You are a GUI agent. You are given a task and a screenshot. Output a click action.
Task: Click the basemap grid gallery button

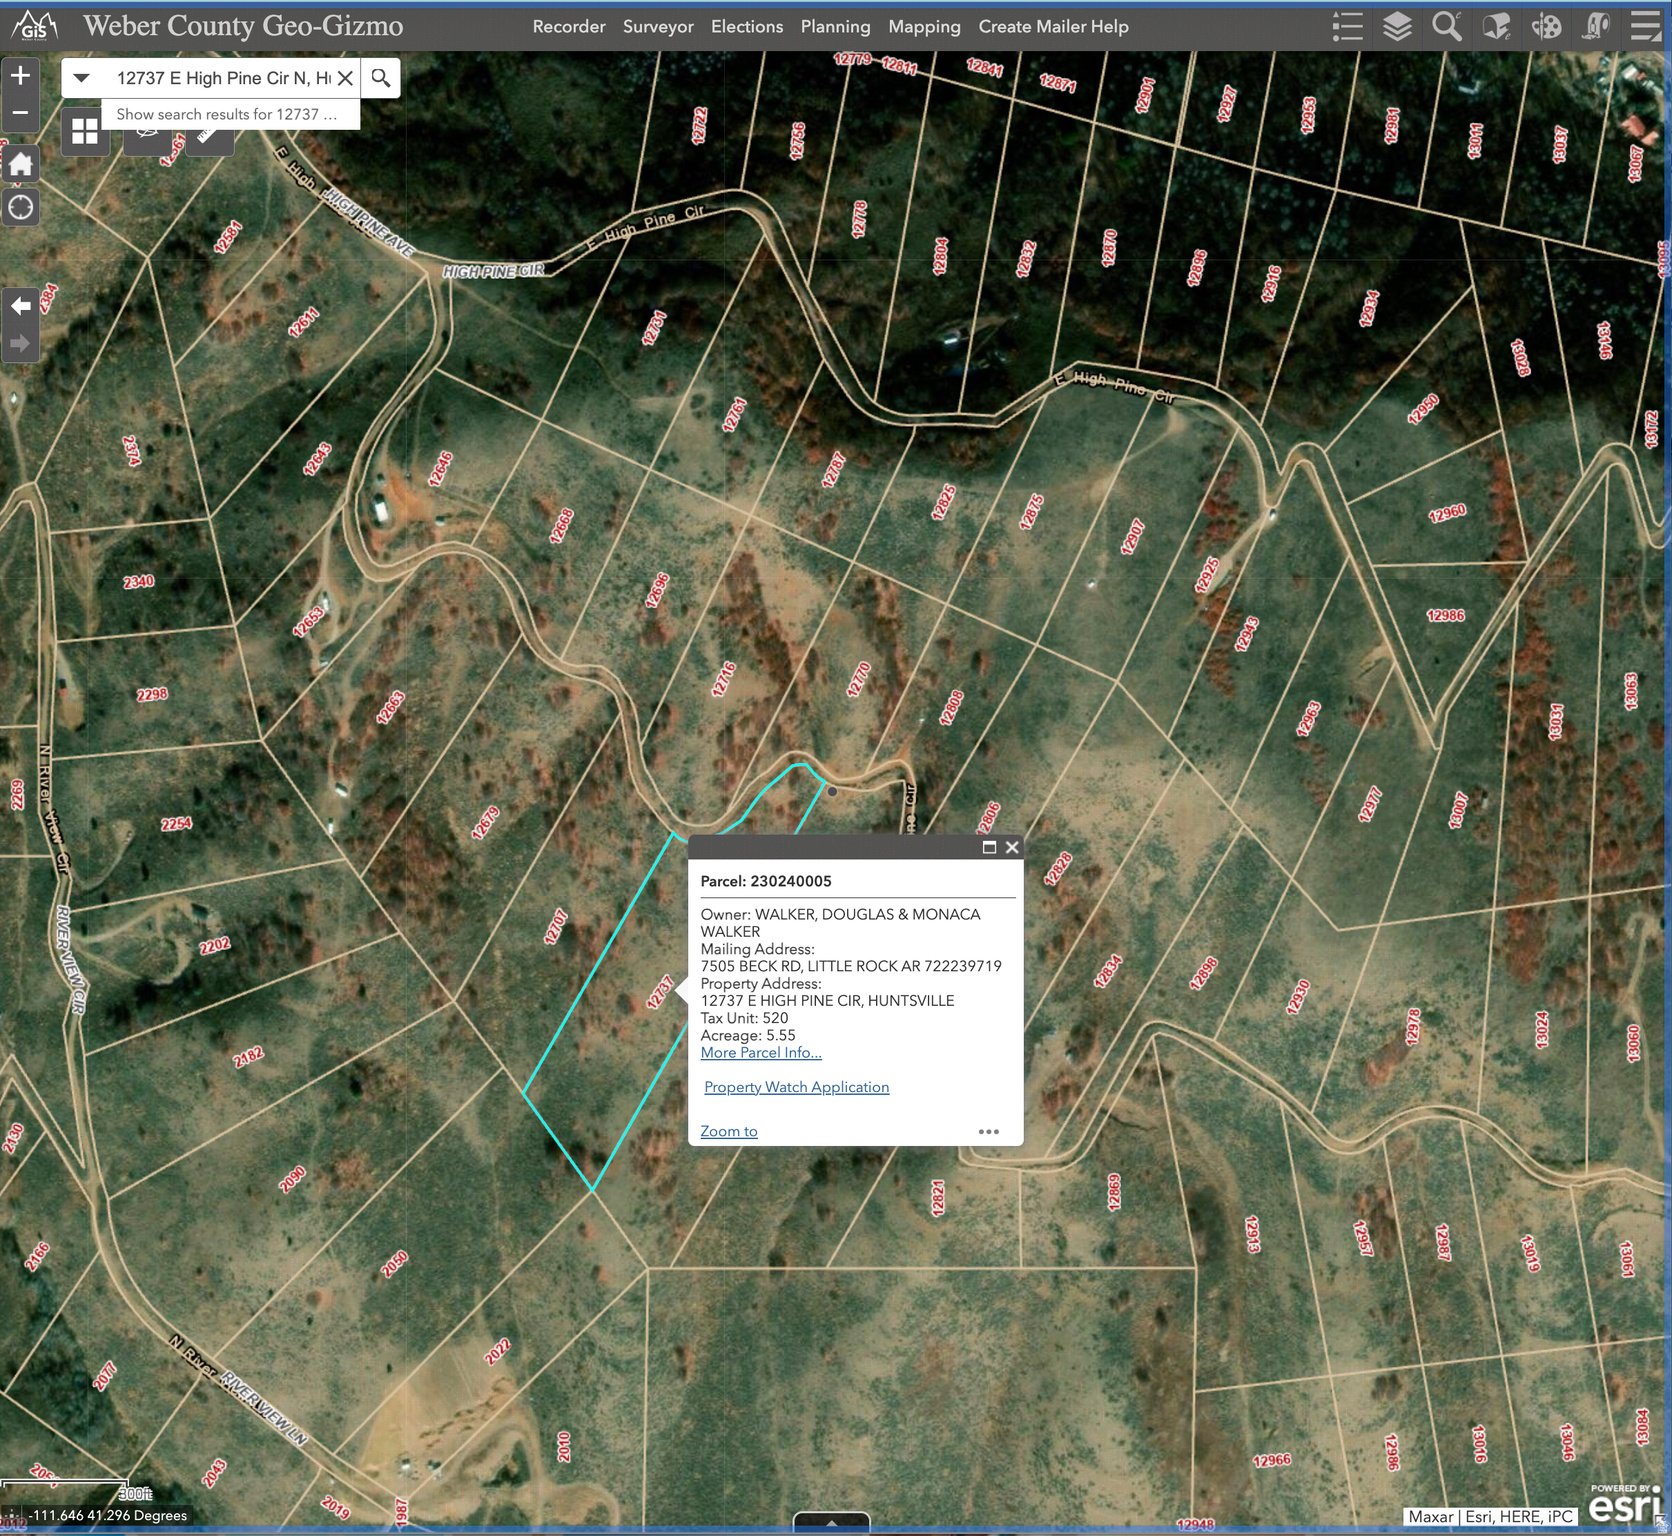tap(85, 130)
